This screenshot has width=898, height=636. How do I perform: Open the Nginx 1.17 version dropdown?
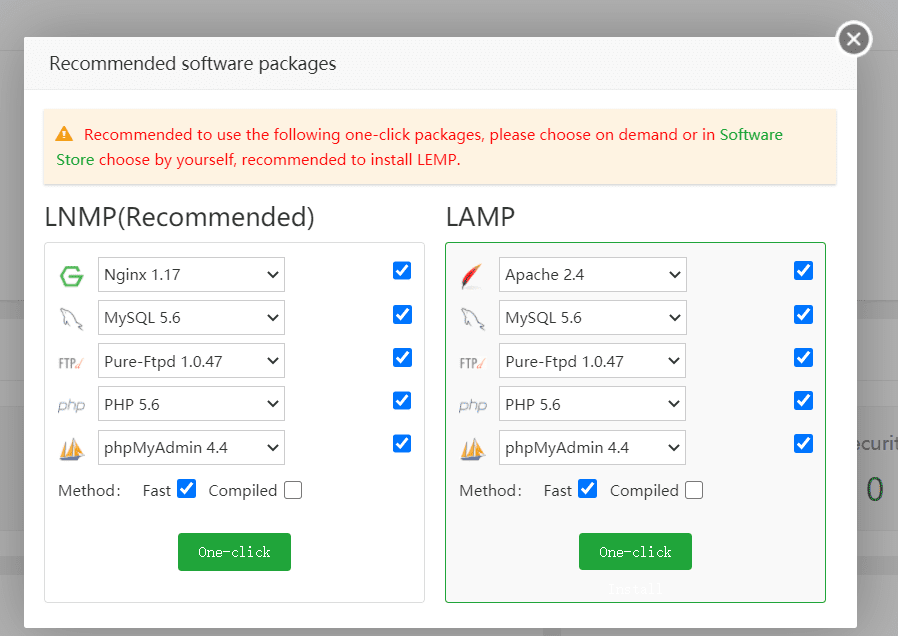coord(191,274)
